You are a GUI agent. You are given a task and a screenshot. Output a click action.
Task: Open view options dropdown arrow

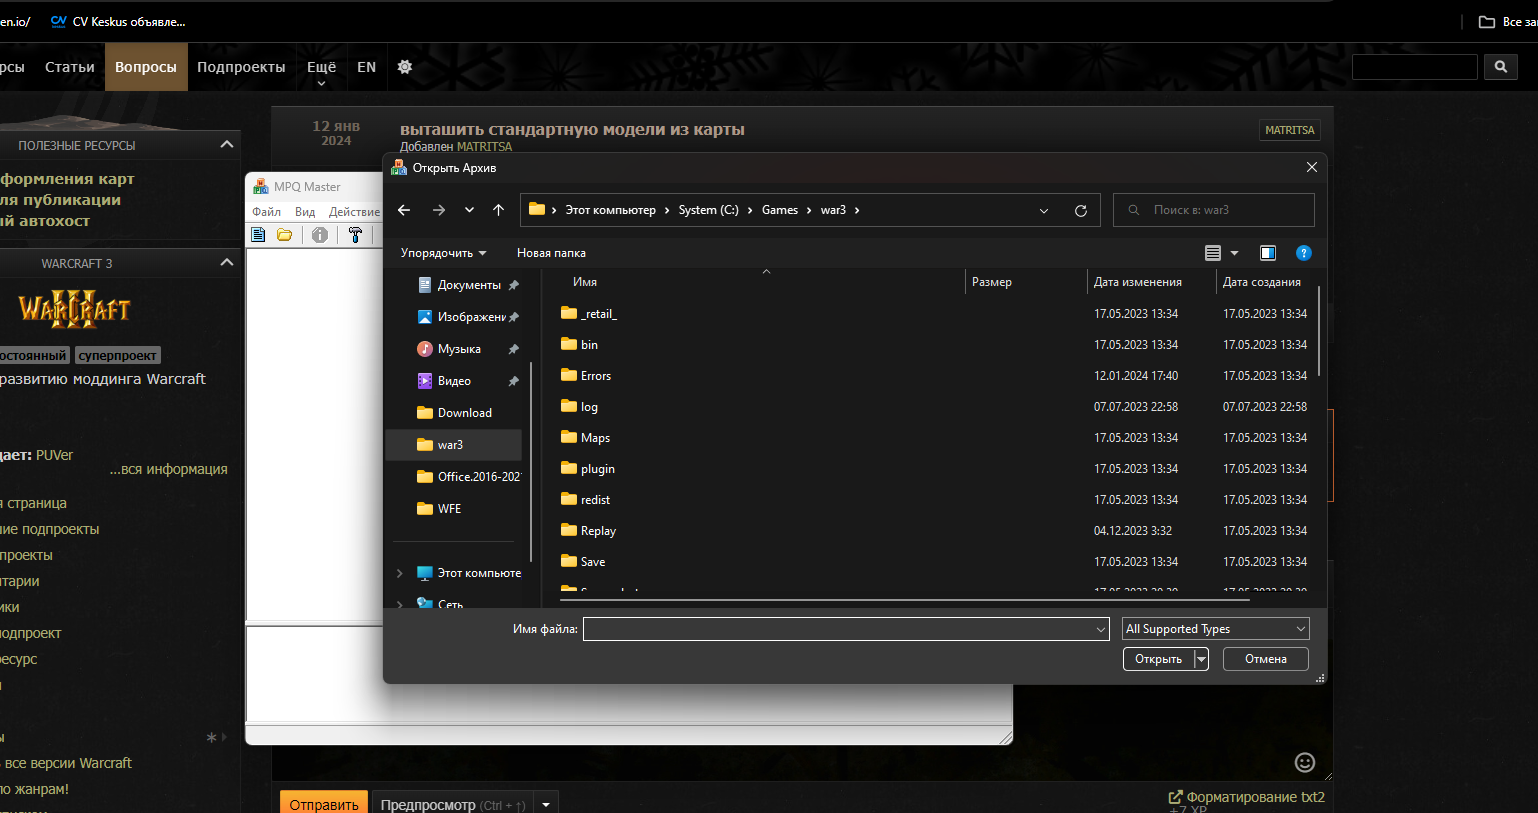1234,253
